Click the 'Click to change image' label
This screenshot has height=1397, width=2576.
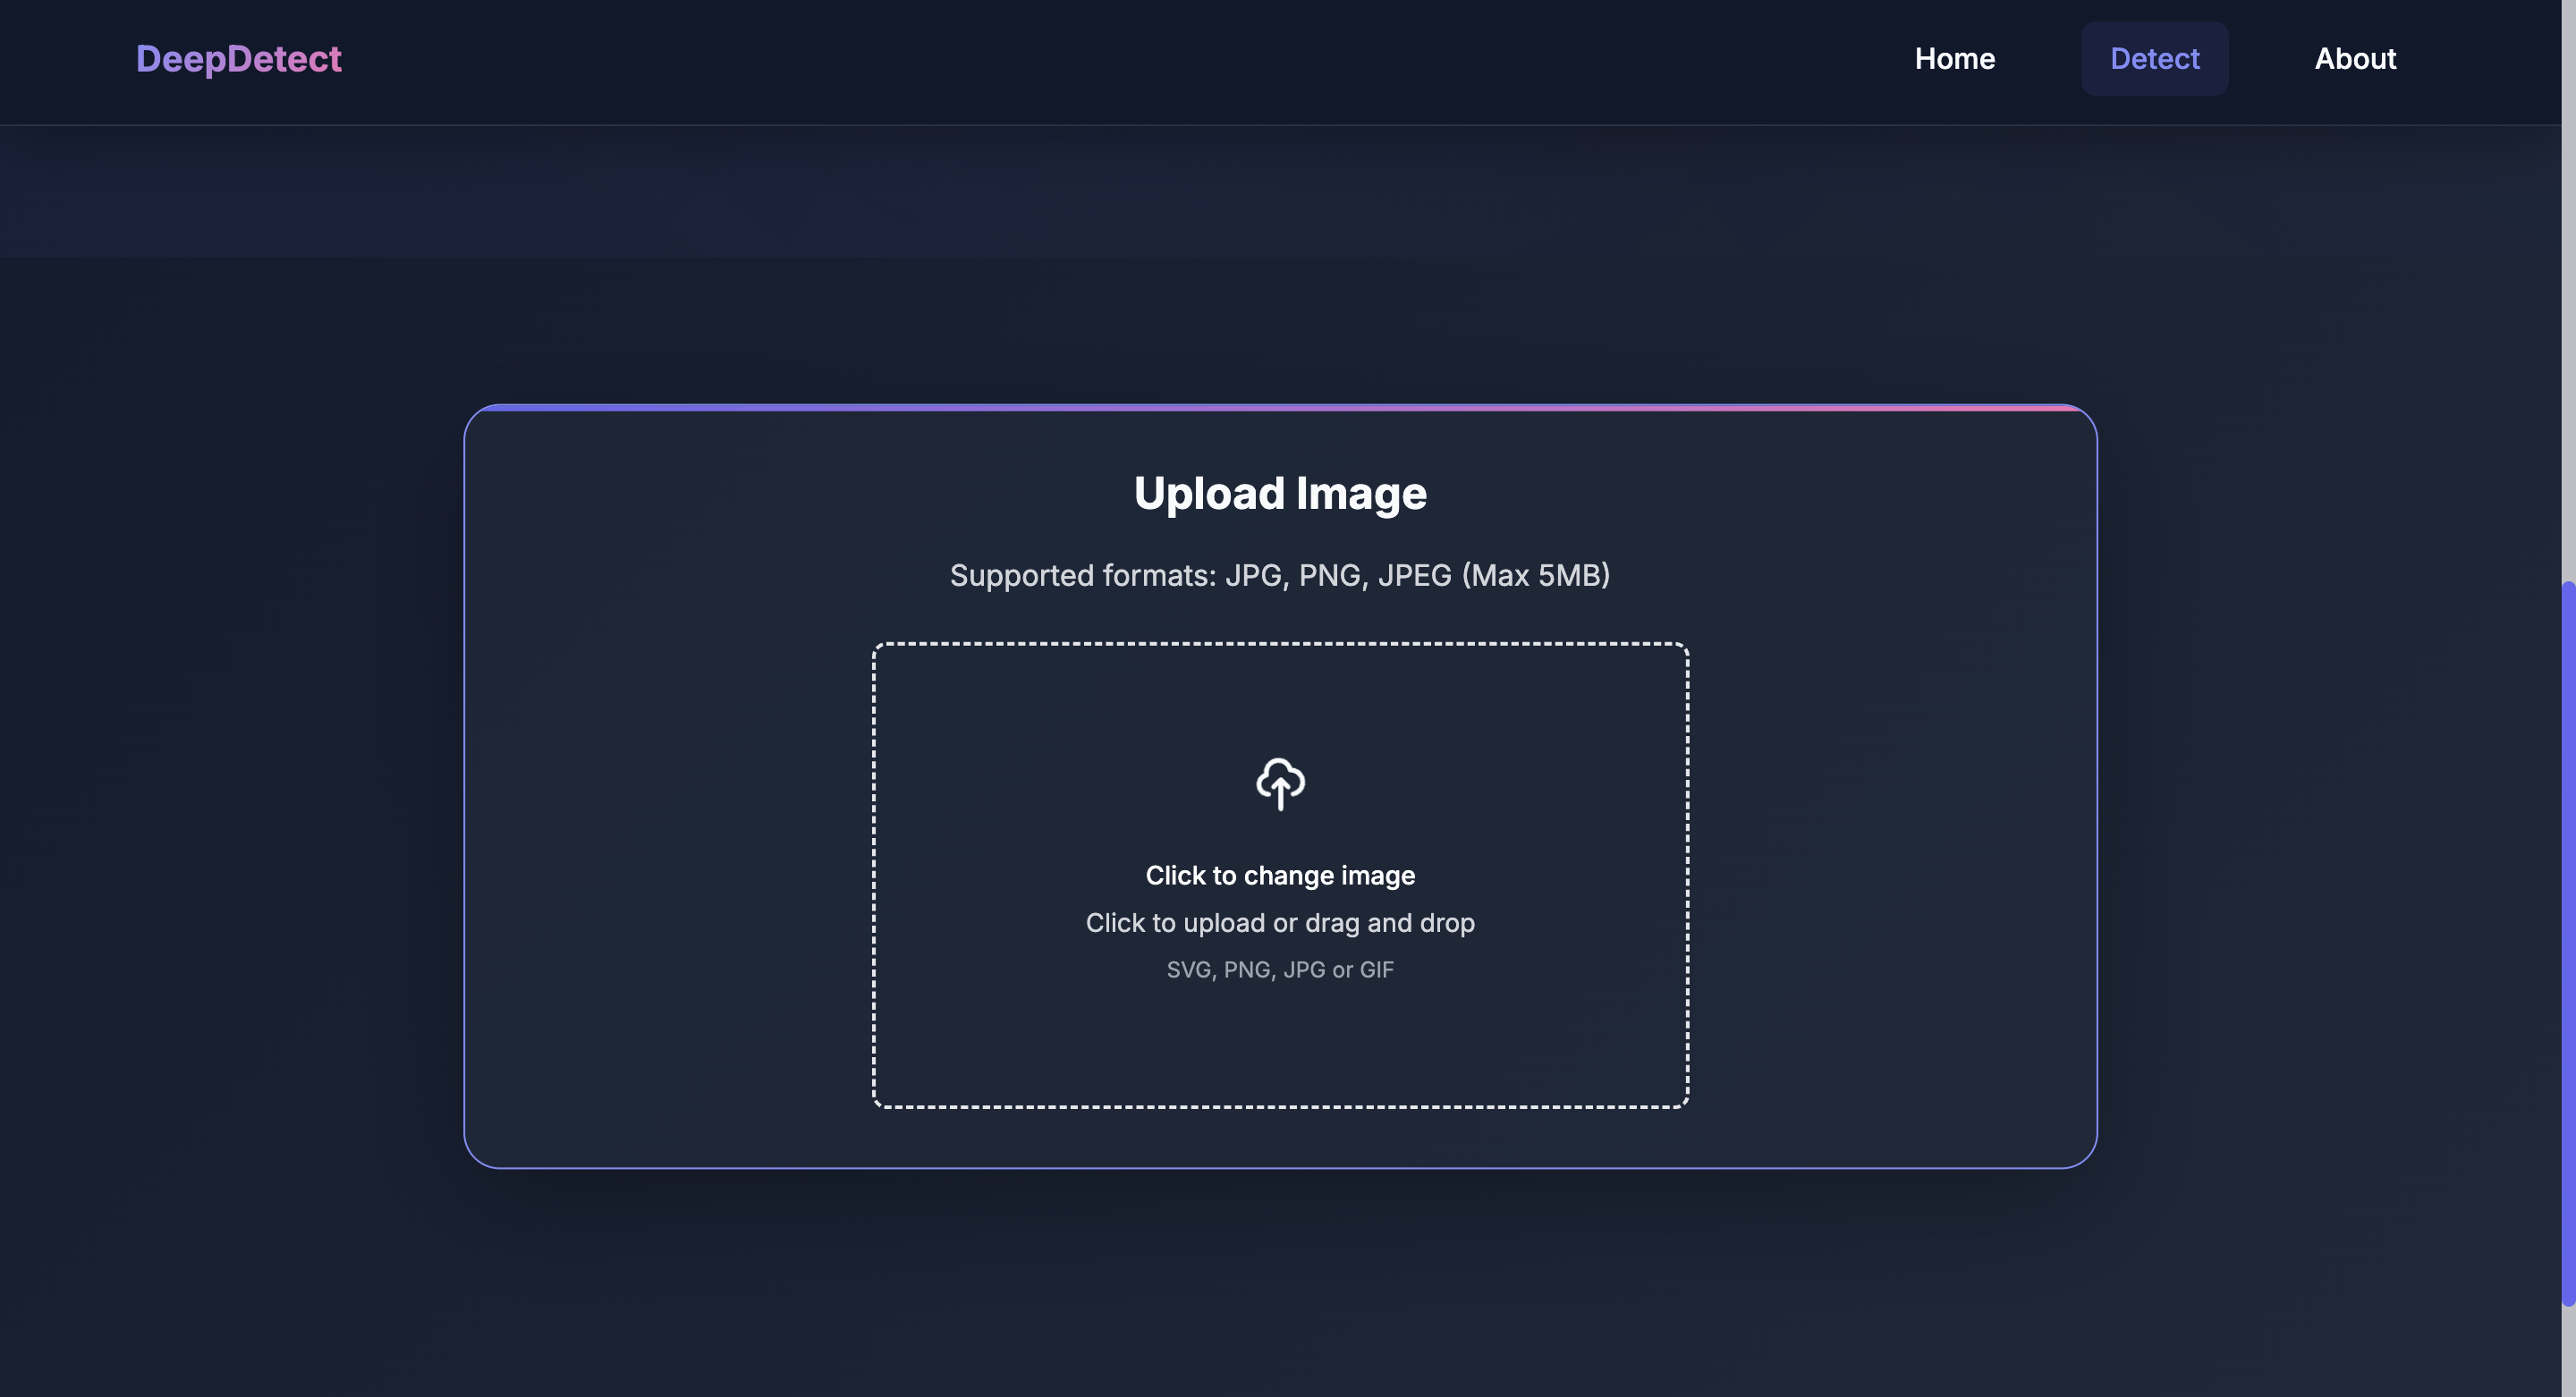click(x=1280, y=875)
